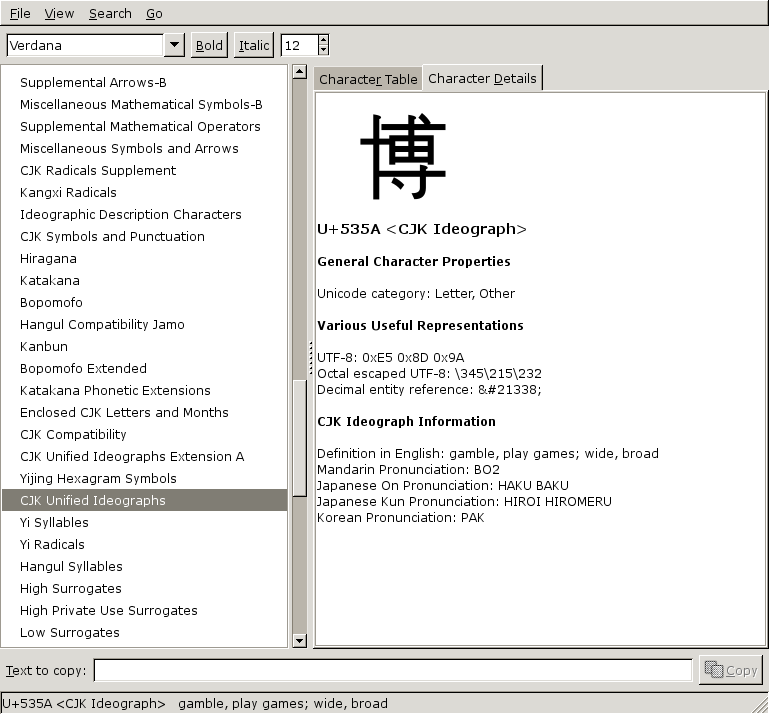The height and width of the screenshot is (714, 769).
Task: Open the Search menu
Action: (110, 14)
